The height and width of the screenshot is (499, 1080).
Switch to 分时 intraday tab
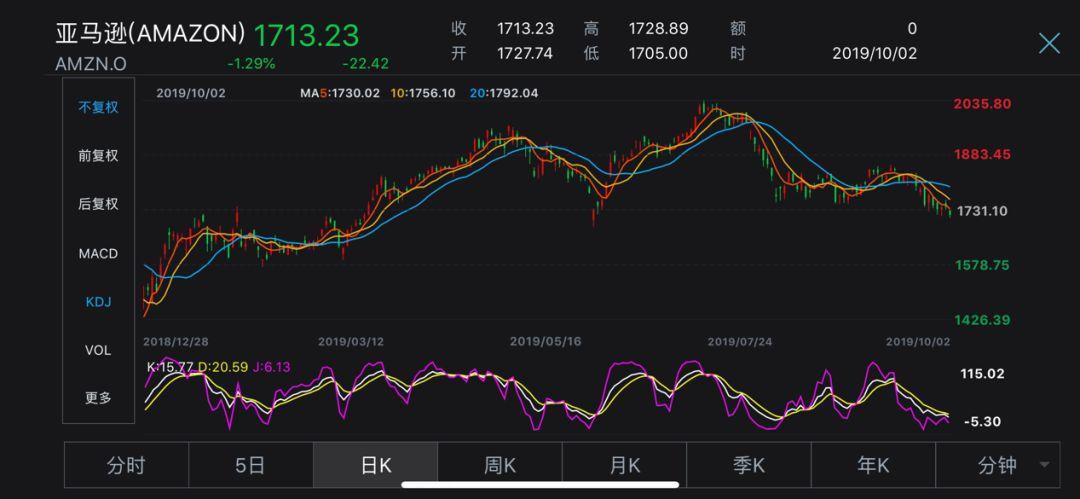click(126, 465)
